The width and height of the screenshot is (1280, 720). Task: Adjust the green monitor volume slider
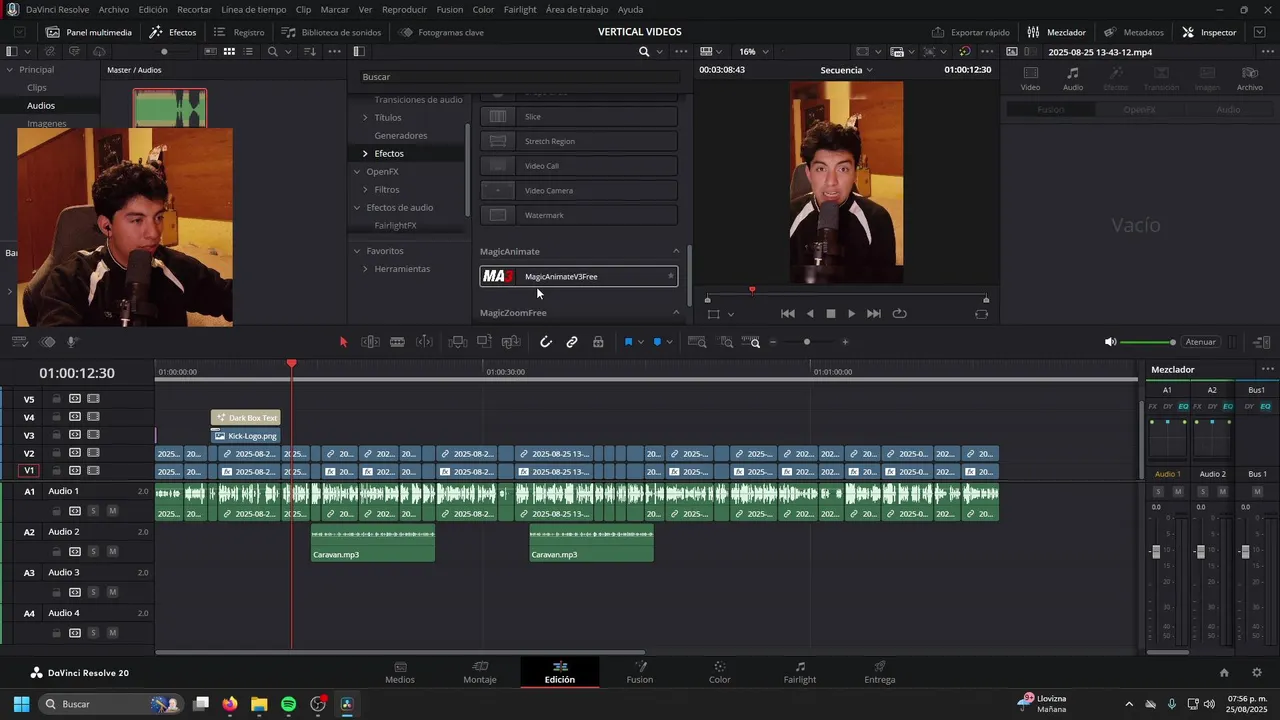1148,342
